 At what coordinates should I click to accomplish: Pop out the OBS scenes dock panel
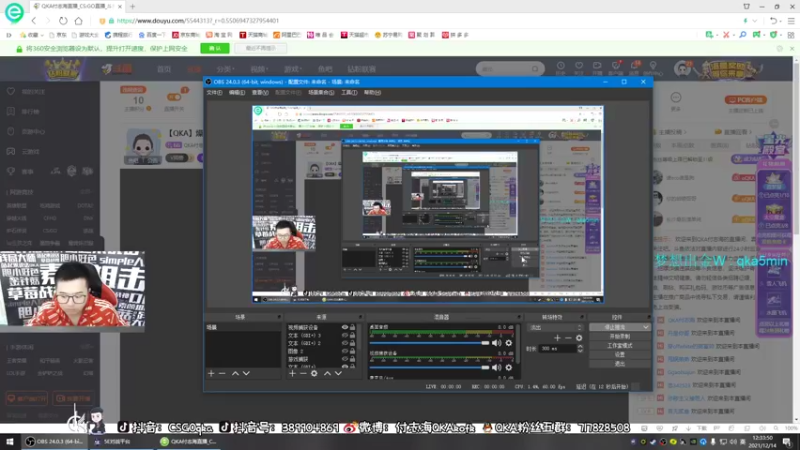pos(279,317)
